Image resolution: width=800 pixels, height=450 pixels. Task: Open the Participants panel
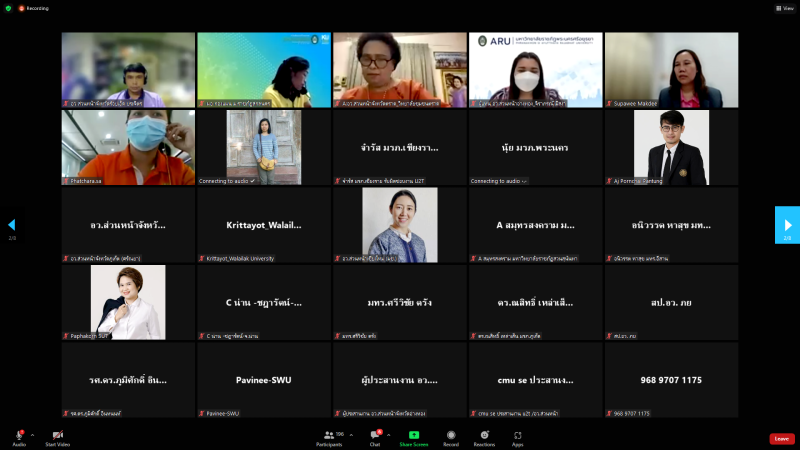(x=329, y=438)
